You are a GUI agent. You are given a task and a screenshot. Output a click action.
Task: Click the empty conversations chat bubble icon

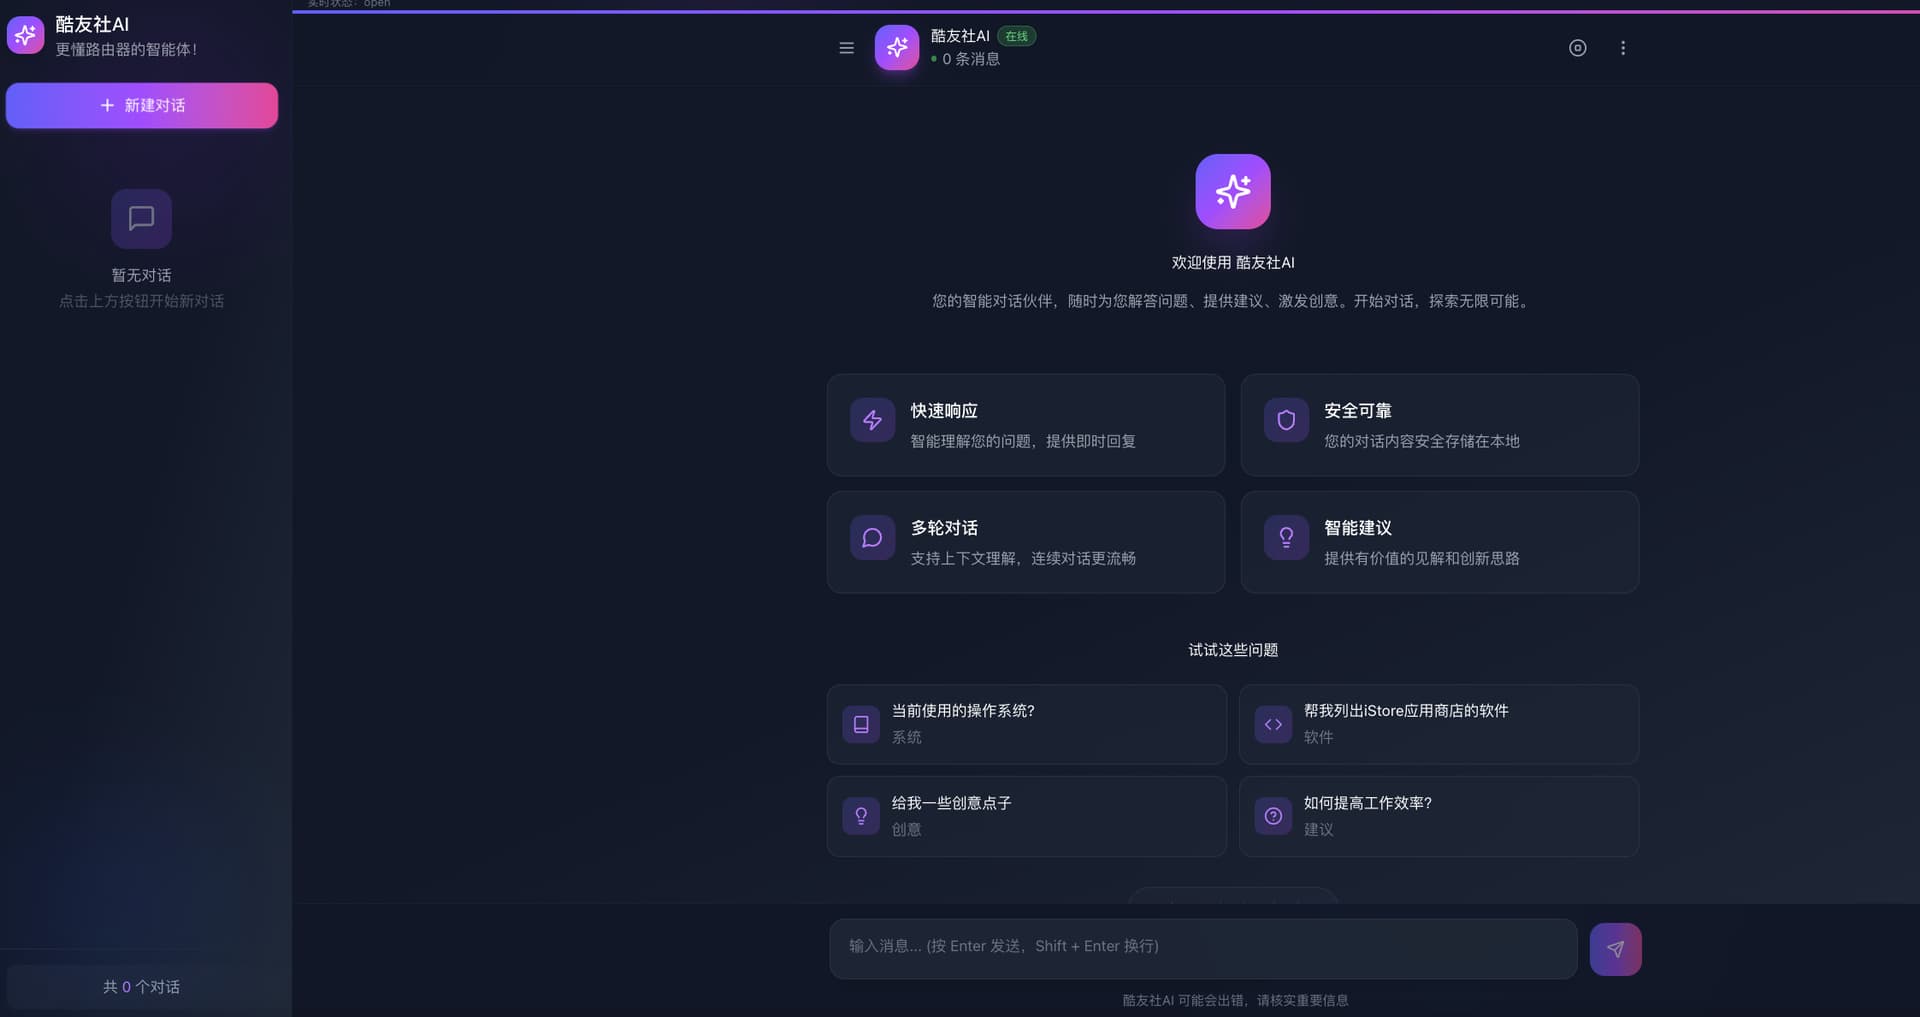pos(141,219)
